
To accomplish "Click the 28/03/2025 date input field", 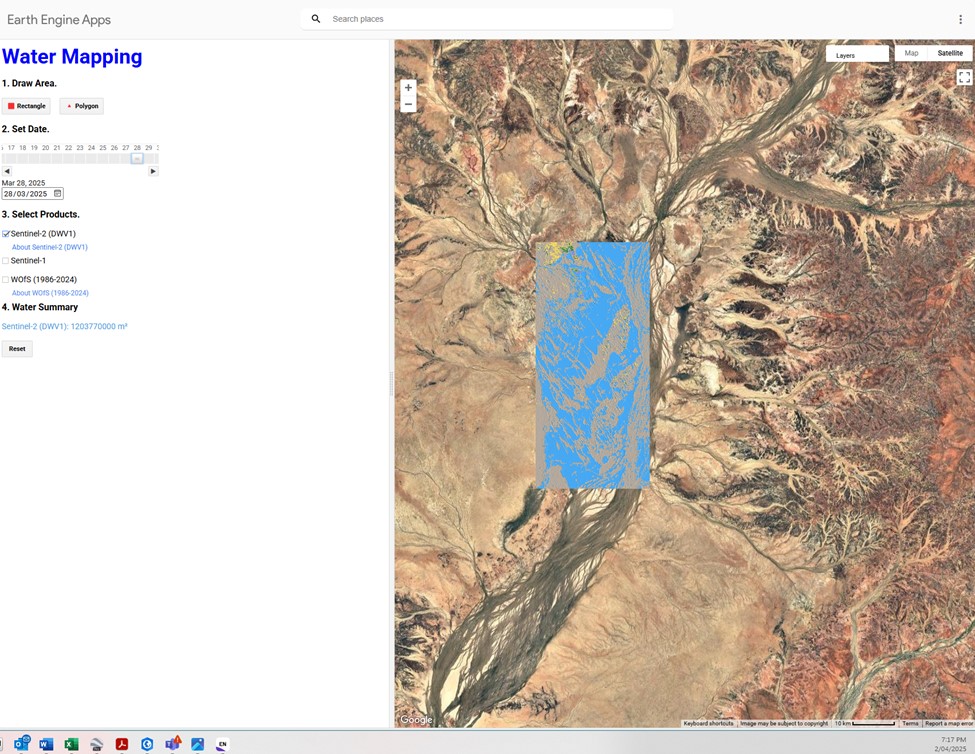I will coord(32,194).
